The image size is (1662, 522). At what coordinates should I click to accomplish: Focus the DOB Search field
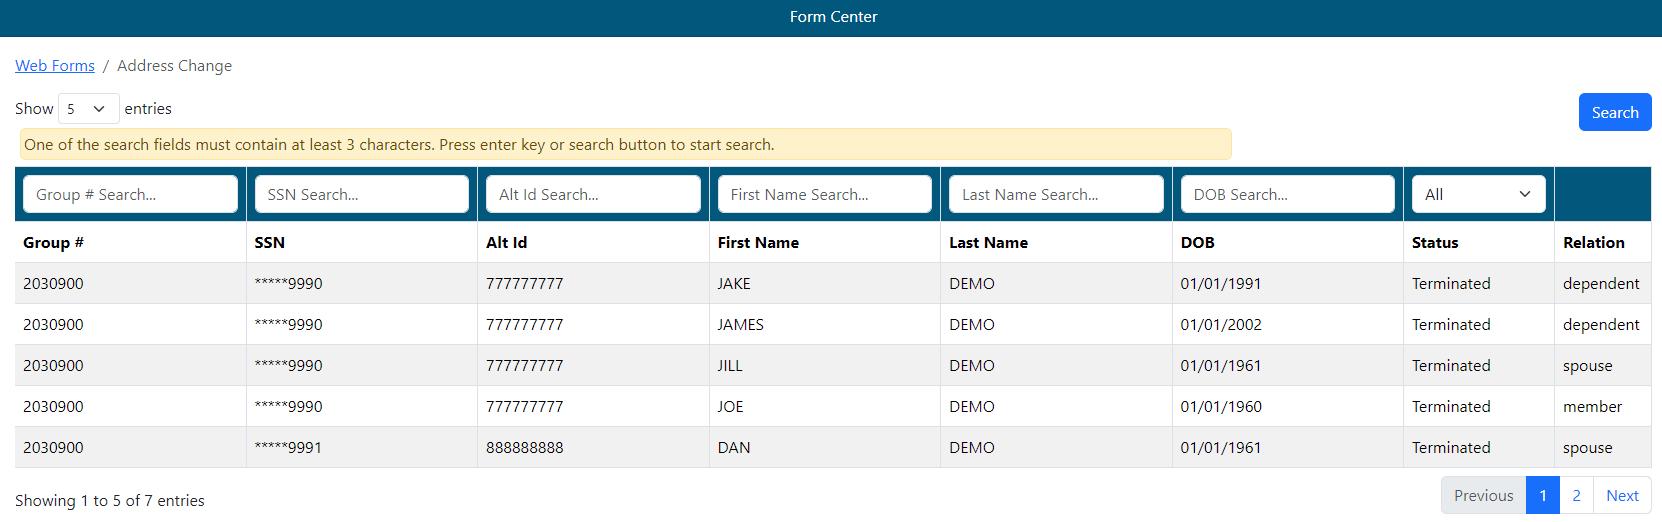point(1288,194)
